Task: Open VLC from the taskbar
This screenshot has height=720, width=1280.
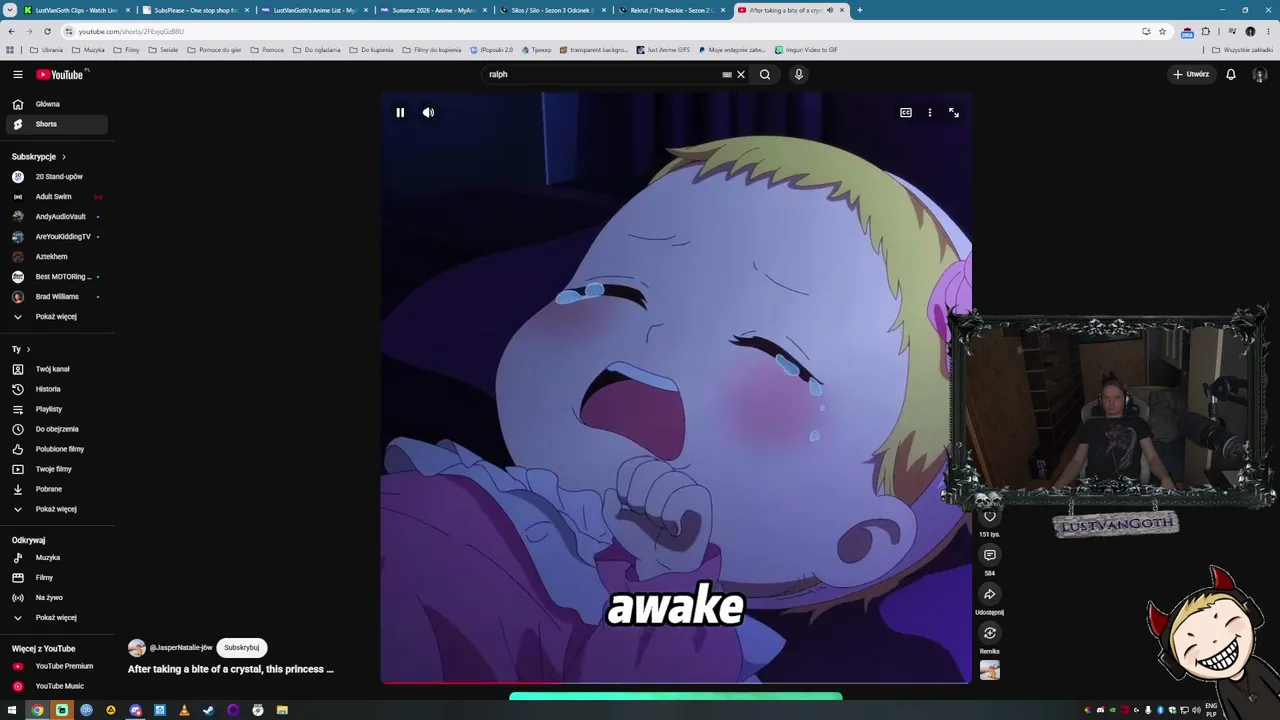Action: [184, 710]
